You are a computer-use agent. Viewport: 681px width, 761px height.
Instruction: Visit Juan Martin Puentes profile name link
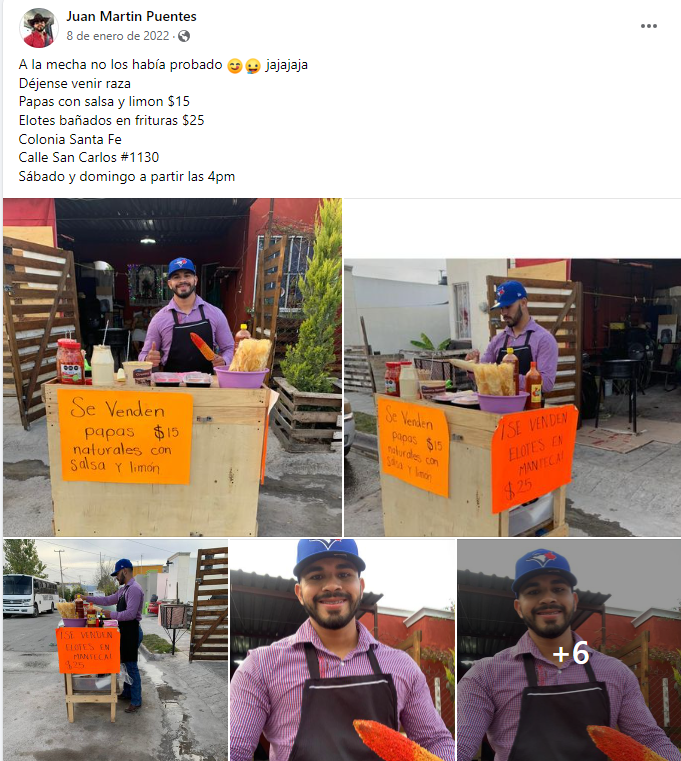point(131,17)
